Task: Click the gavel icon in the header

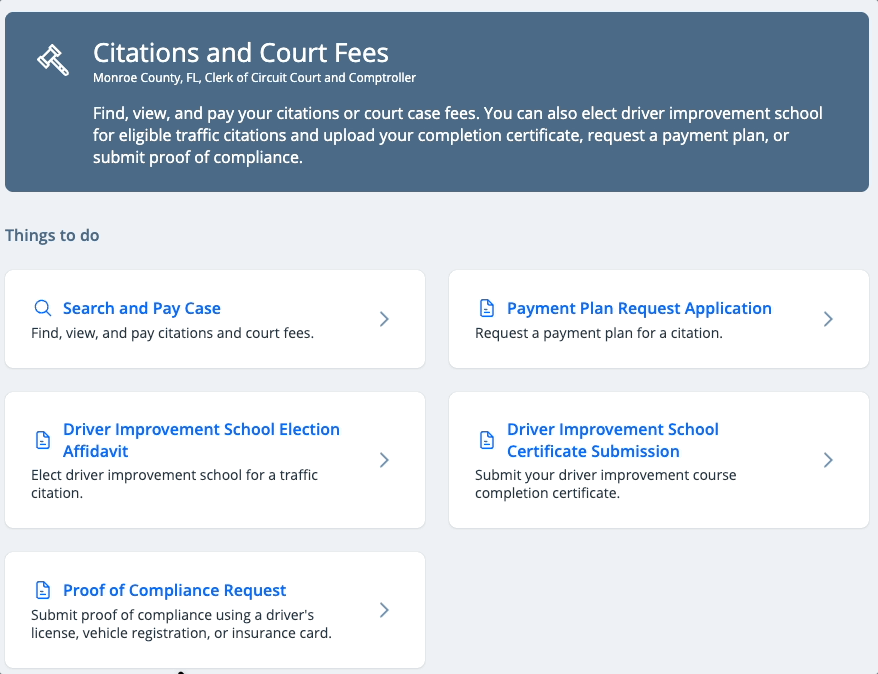Action: [x=52, y=60]
